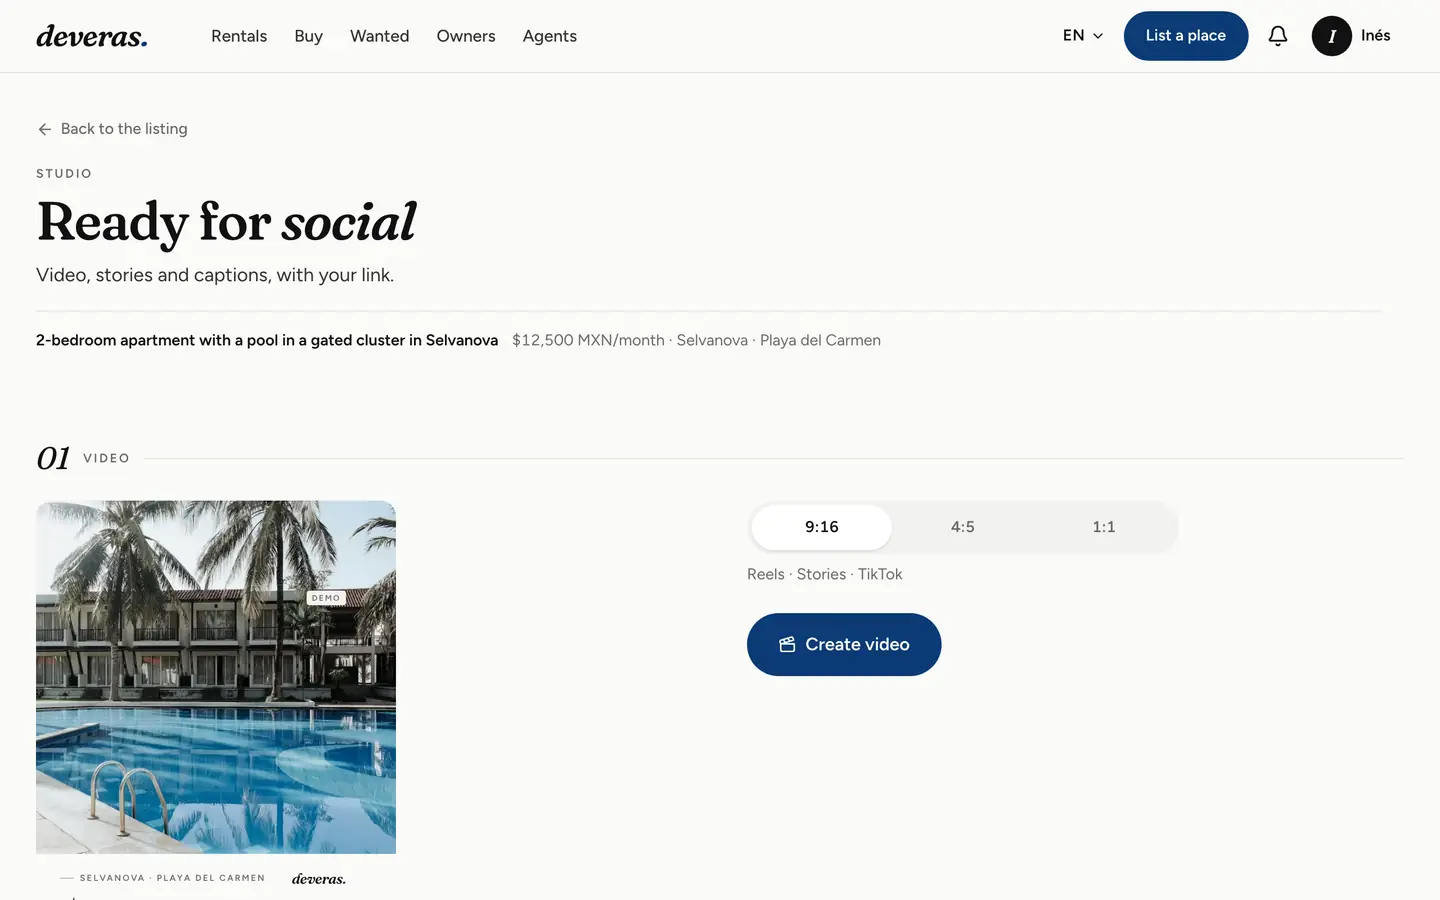Choose the 1:1 aspect ratio
This screenshot has width=1440, height=900.
[1103, 527]
